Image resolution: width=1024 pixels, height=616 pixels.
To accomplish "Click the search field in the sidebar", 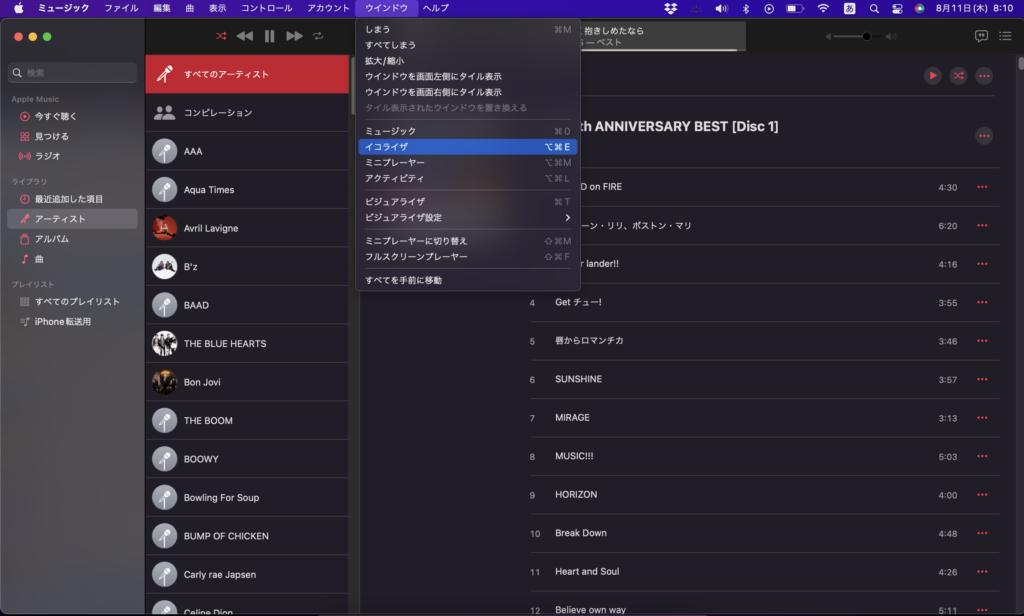I will [x=72, y=73].
